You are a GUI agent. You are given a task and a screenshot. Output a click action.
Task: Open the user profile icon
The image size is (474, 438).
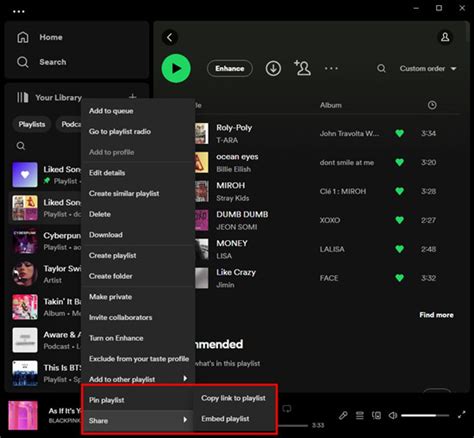tap(445, 37)
